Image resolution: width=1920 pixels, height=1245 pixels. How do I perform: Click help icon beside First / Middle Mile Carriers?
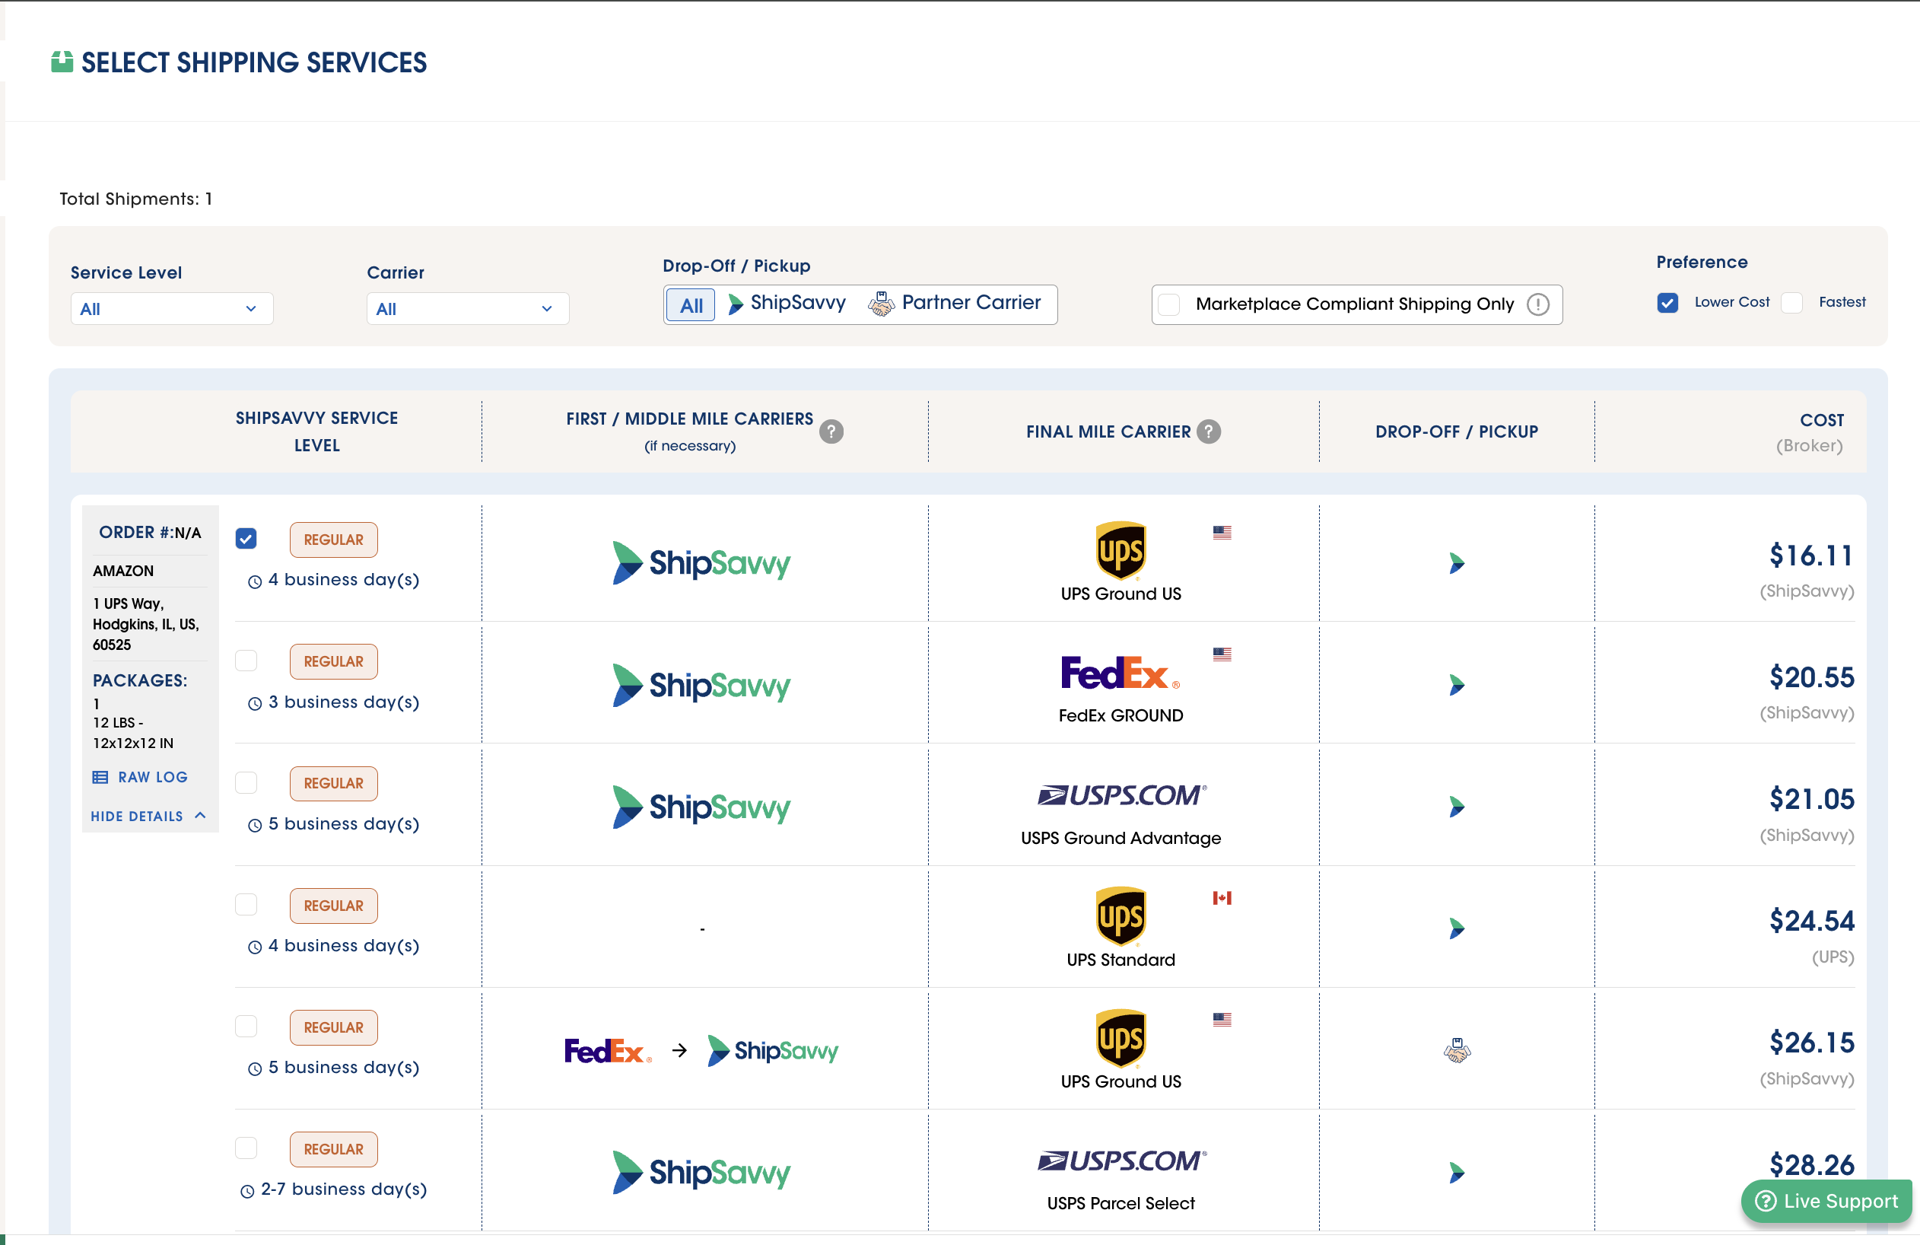[x=831, y=431]
